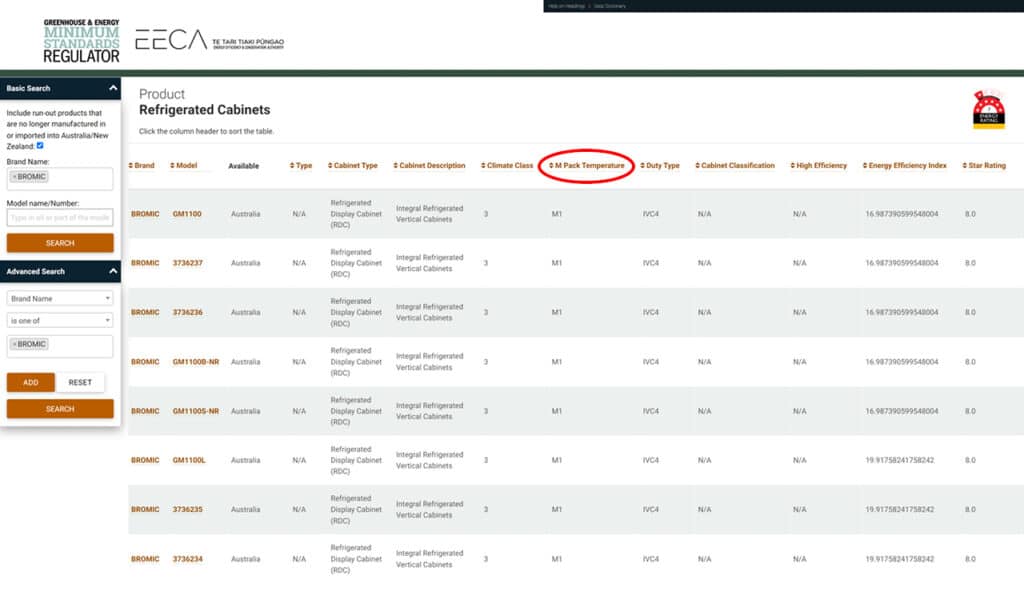Click the ADD button in Advanced Search
Viewport: 1024px width, 591px height.
point(31,382)
